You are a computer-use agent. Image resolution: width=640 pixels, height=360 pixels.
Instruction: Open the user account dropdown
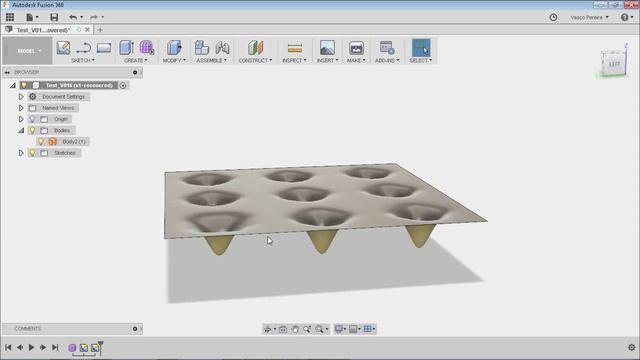(x=589, y=17)
